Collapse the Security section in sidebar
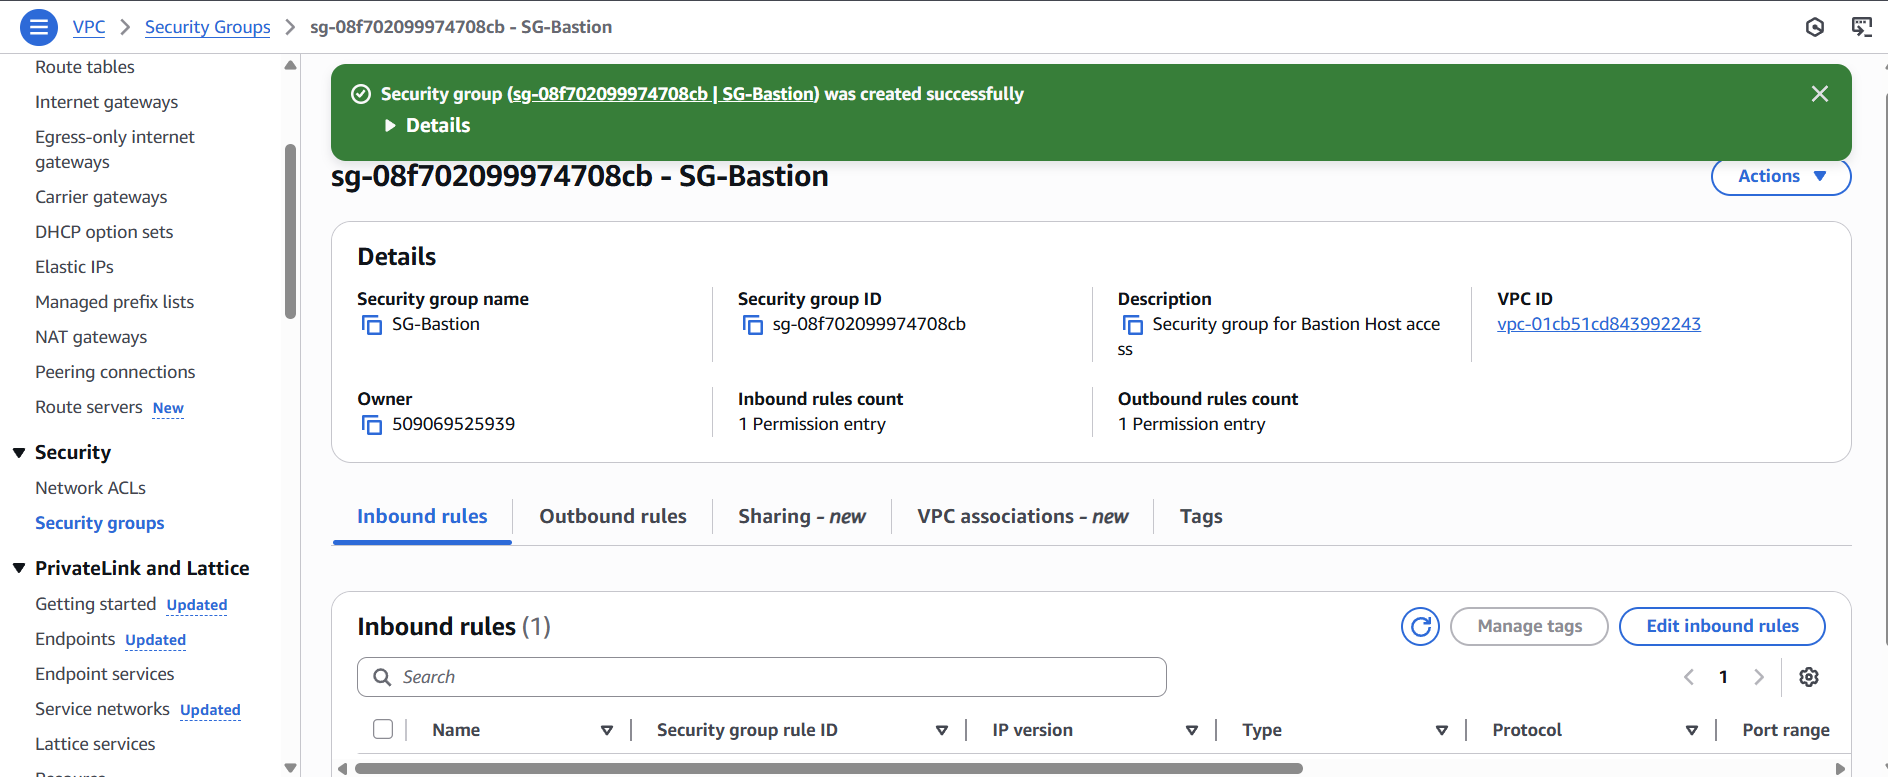Image resolution: width=1888 pixels, height=777 pixels. coord(19,453)
